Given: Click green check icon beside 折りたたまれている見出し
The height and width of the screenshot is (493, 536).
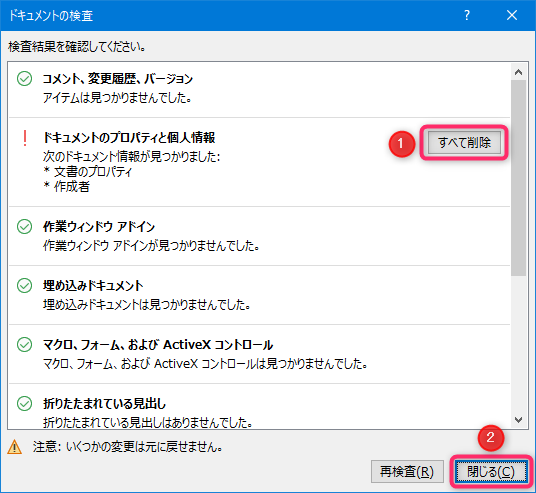Looking at the screenshot, I should (x=25, y=403).
